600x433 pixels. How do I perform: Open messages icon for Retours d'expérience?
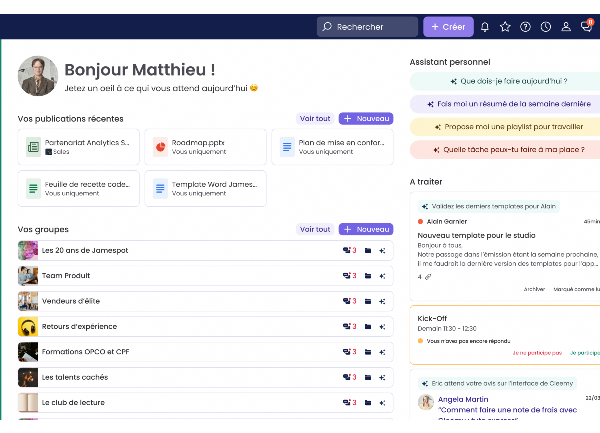click(x=349, y=327)
